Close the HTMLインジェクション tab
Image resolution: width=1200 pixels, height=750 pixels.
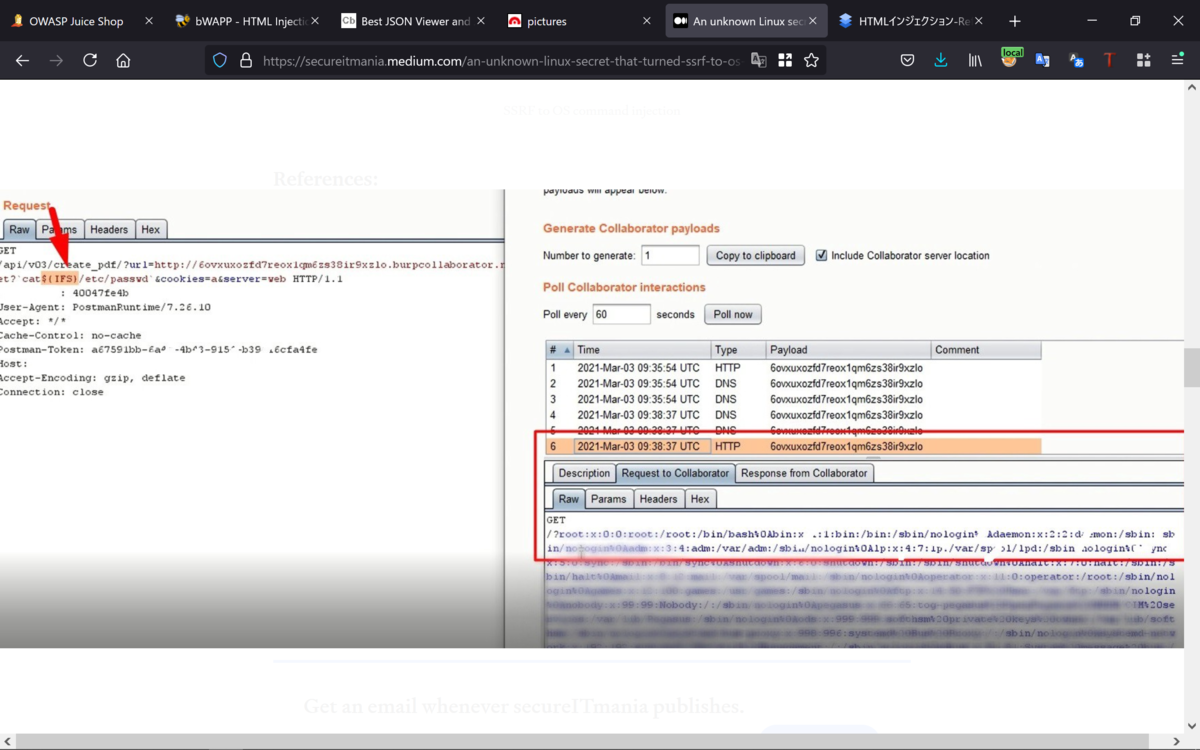pos(977,21)
